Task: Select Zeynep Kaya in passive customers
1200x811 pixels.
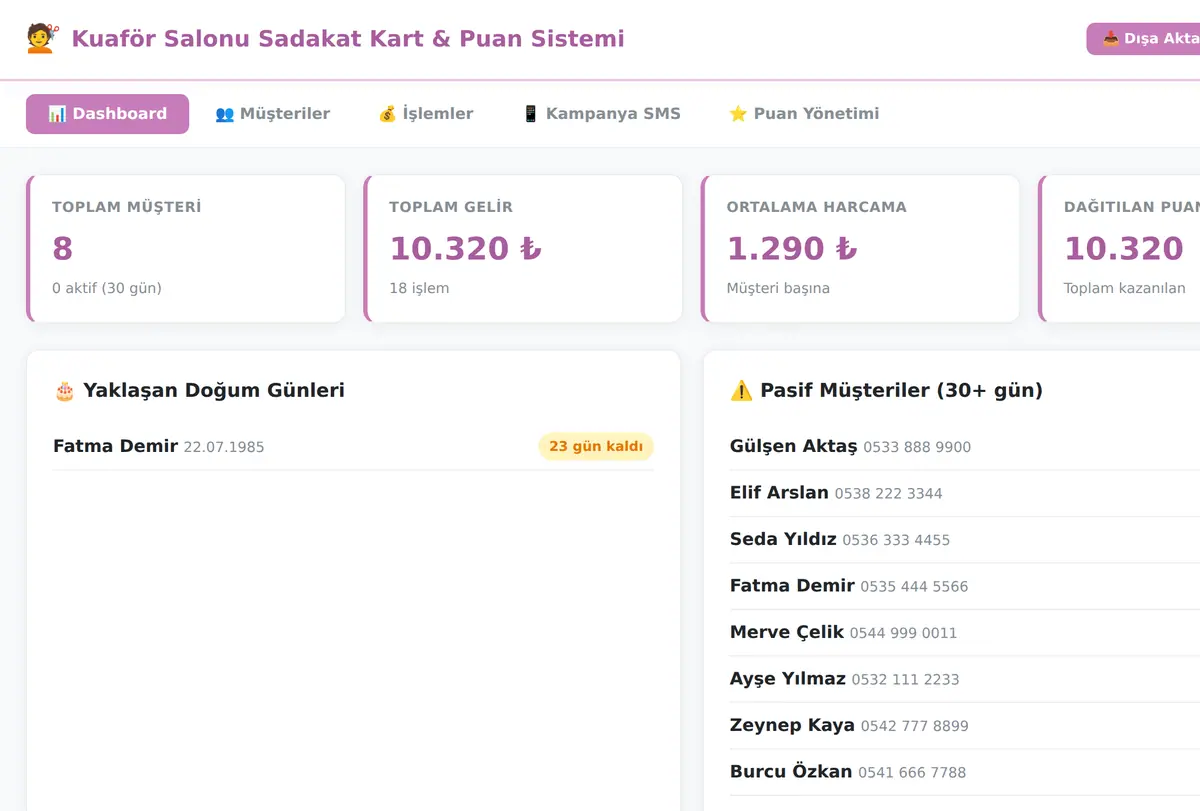Action: (792, 725)
